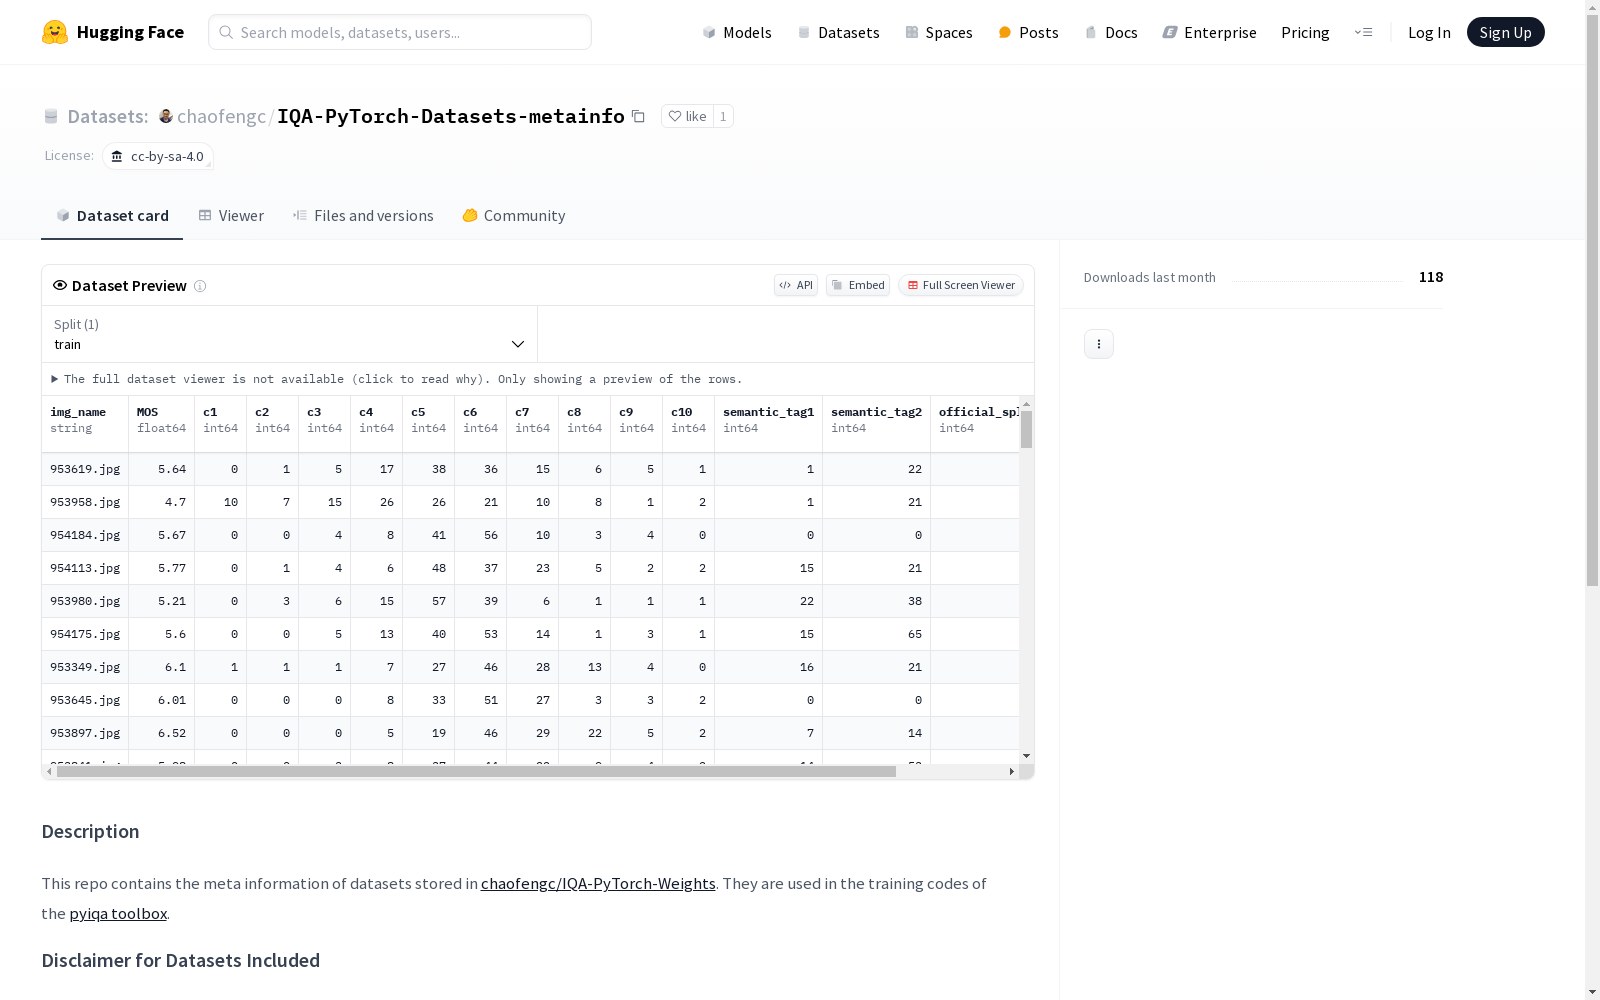Select the 953349.jpg cell
The image size is (1600, 1000).
(85, 667)
